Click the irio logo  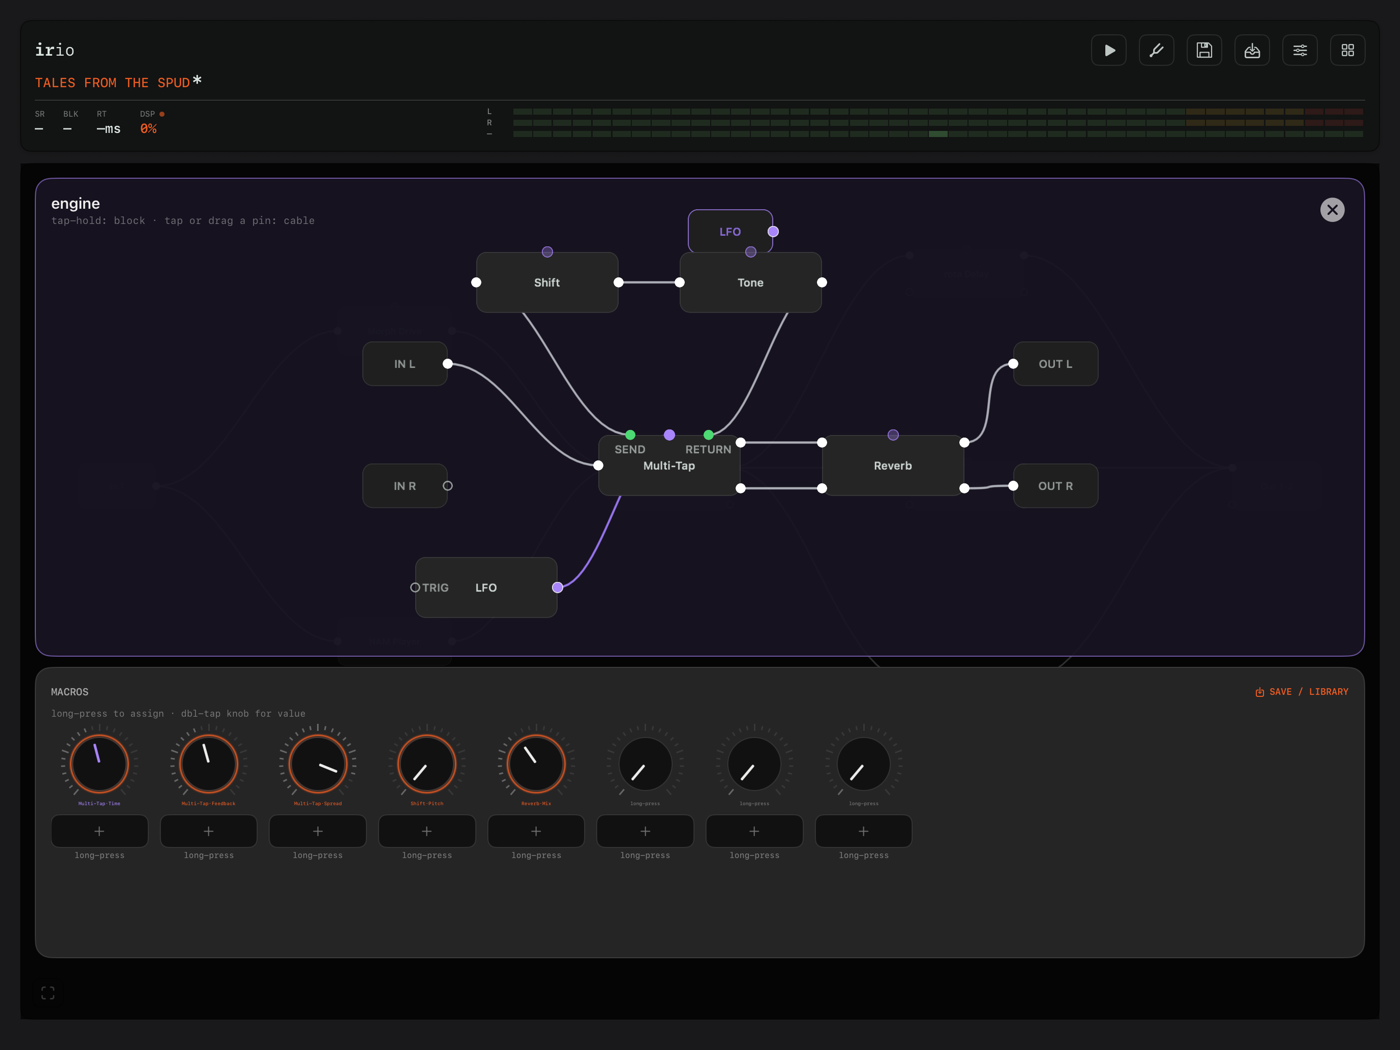[55, 50]
